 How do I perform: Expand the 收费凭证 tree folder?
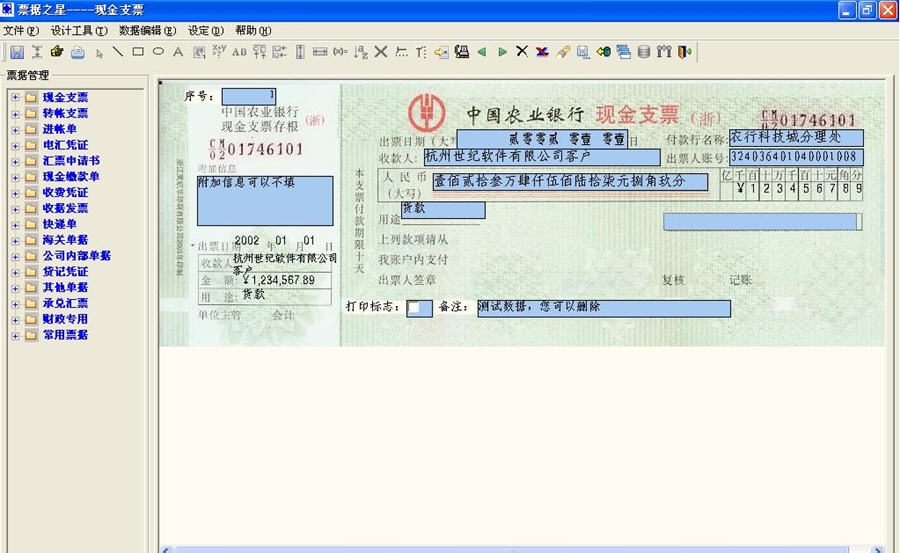coord(15,193)
